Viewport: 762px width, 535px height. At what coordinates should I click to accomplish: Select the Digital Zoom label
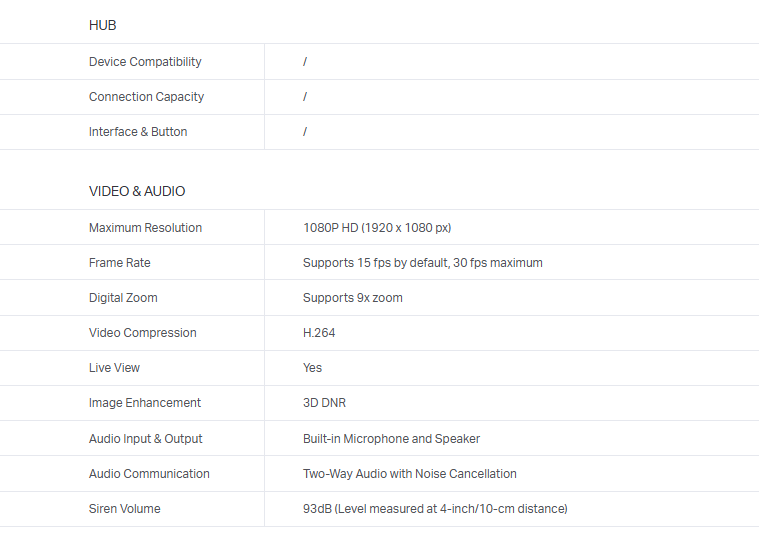coord(123,298)
